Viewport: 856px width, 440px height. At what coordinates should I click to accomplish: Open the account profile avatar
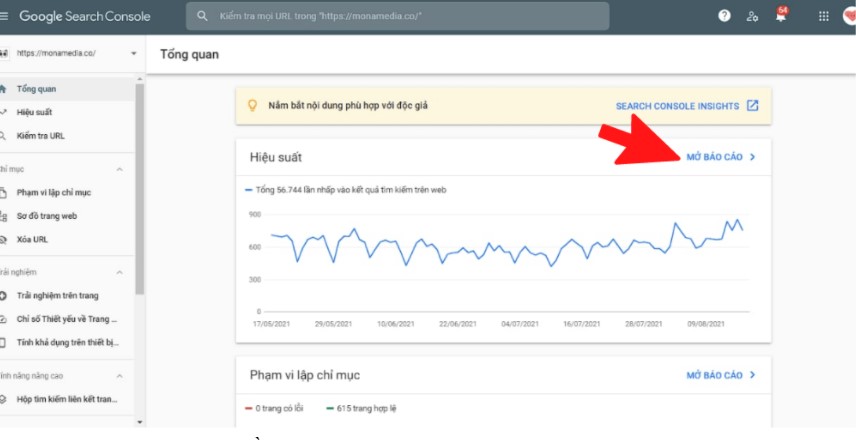850,16
